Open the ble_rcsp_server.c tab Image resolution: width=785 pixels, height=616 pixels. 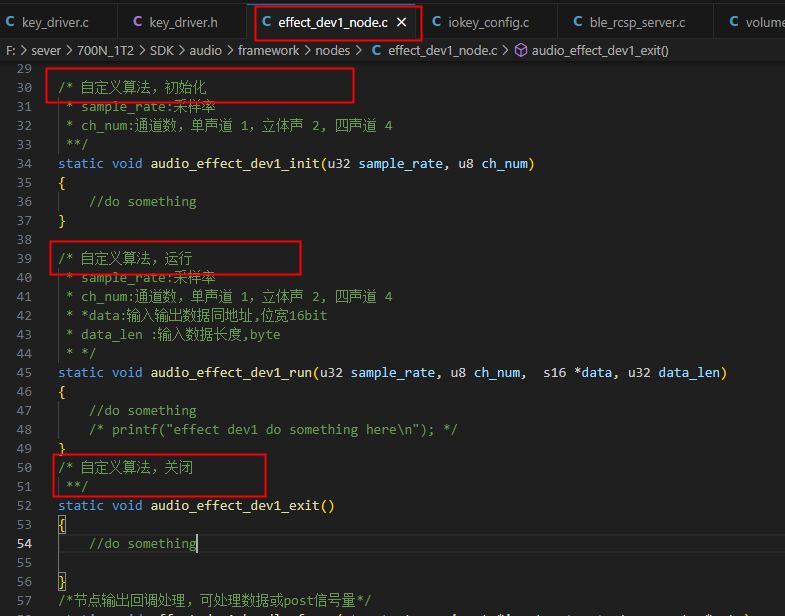(x=635, y=23)
